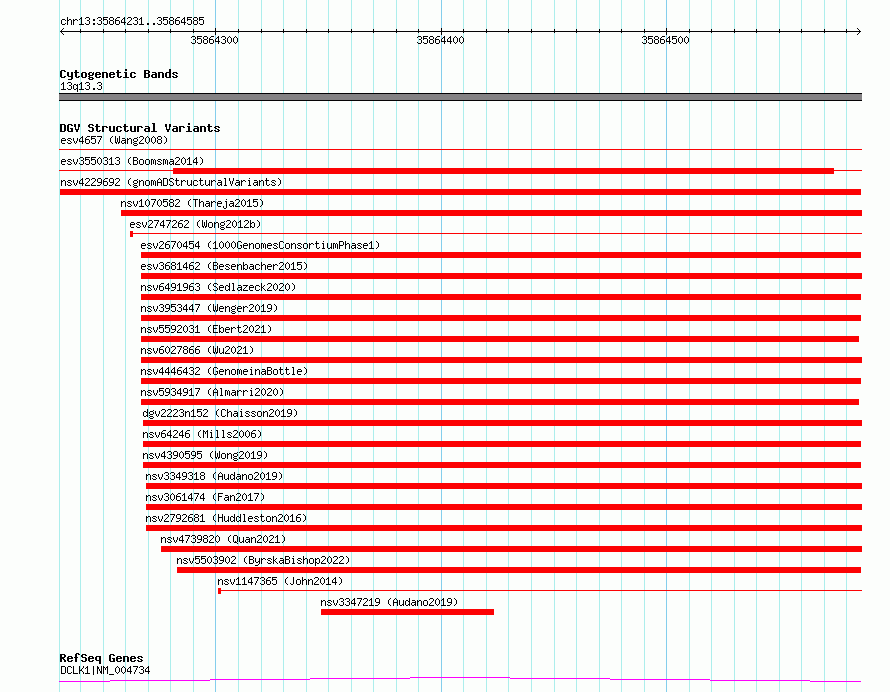Open variant nsv1070582 (Thareja2015)
The image size is (890, 692).
(x=192, y=203)
